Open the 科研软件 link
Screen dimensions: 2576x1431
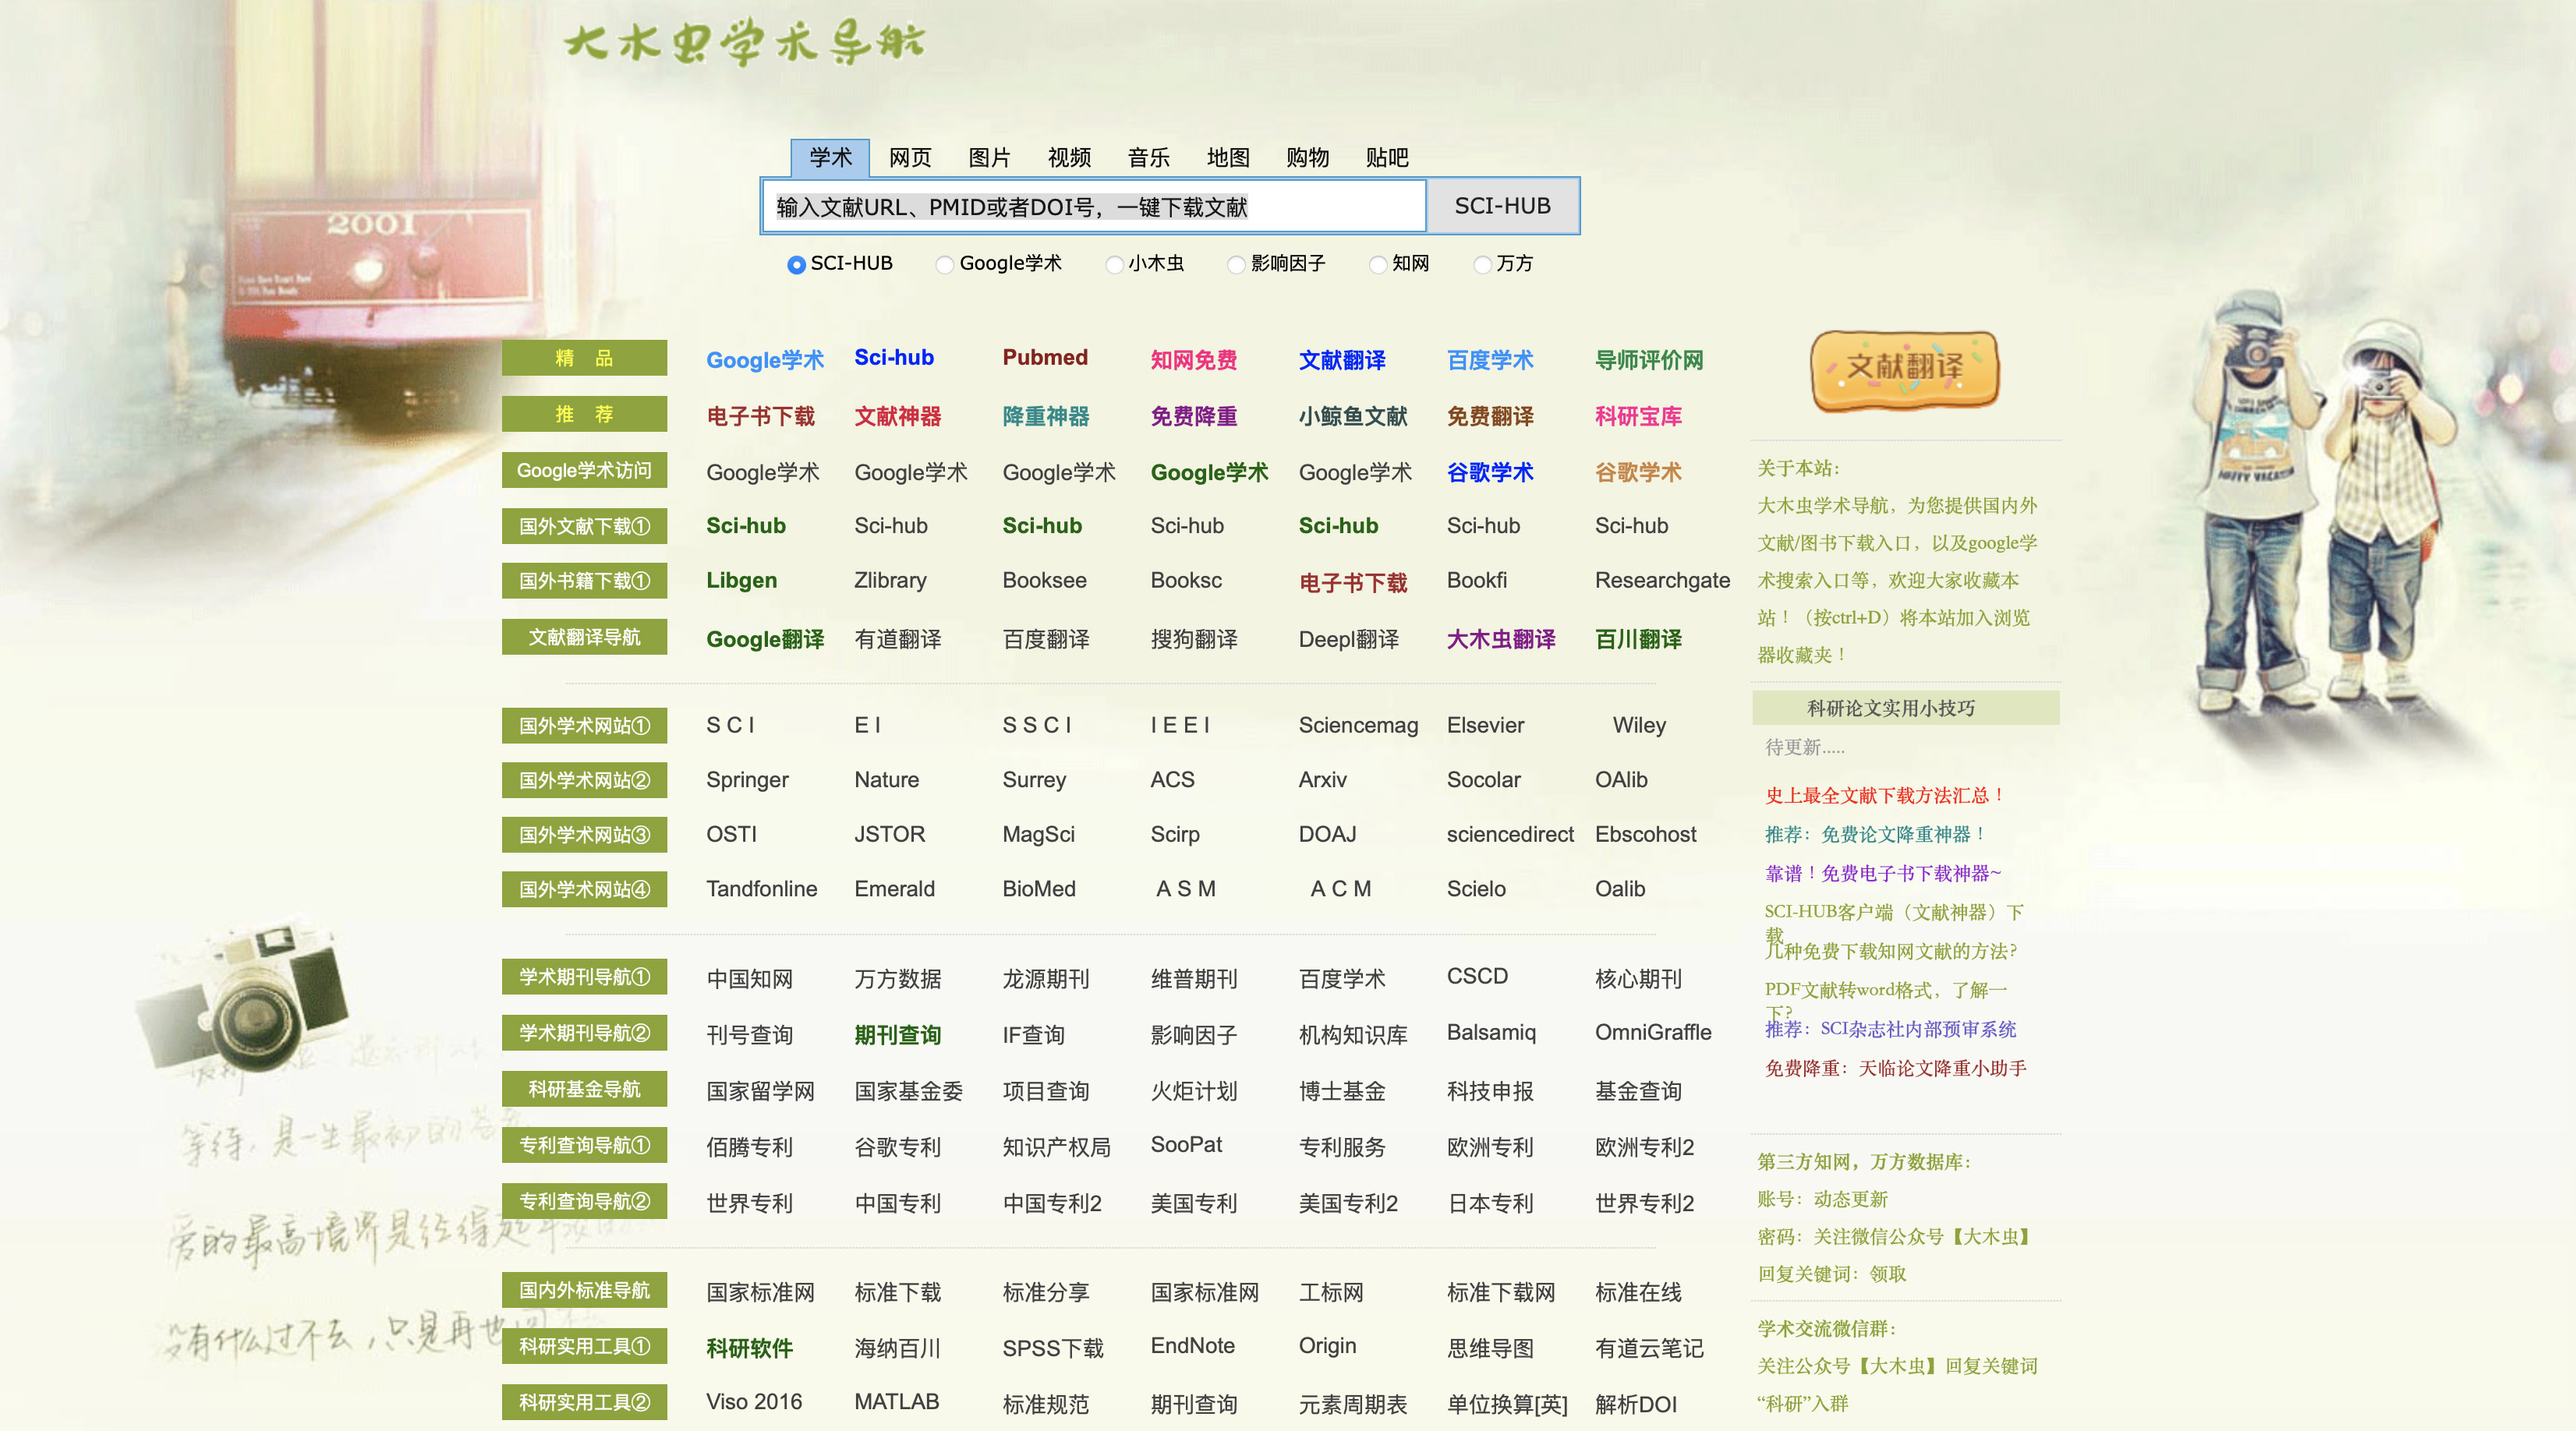[x=749, y=1349]
